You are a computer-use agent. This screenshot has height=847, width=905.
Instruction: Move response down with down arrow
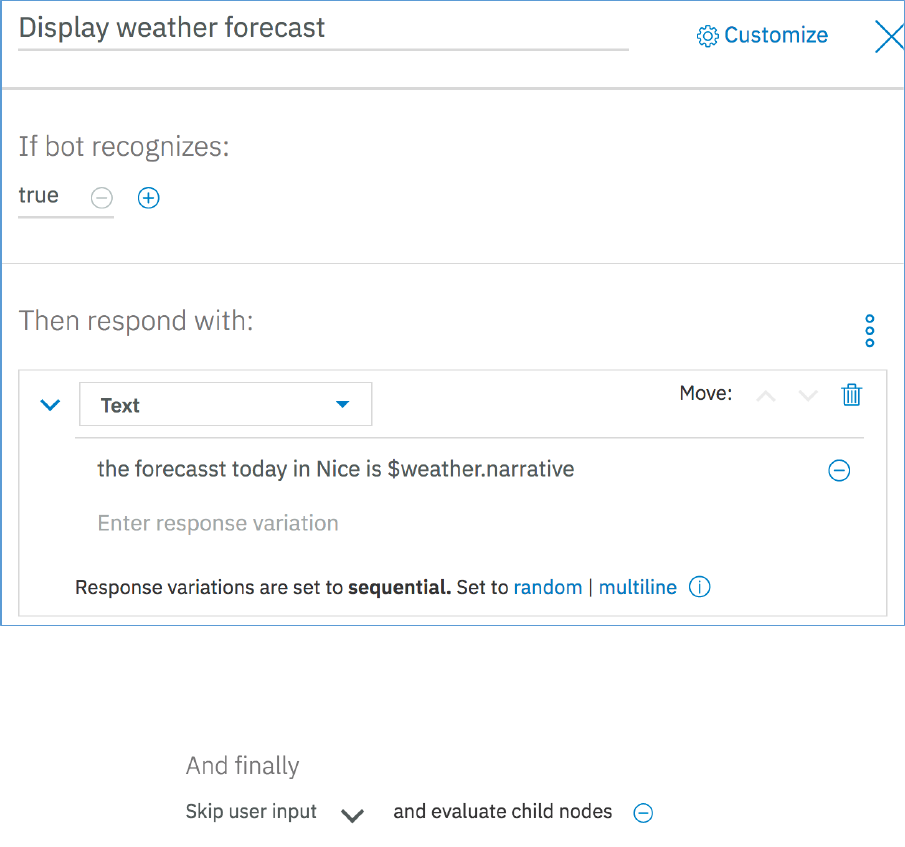pos(808,396)
